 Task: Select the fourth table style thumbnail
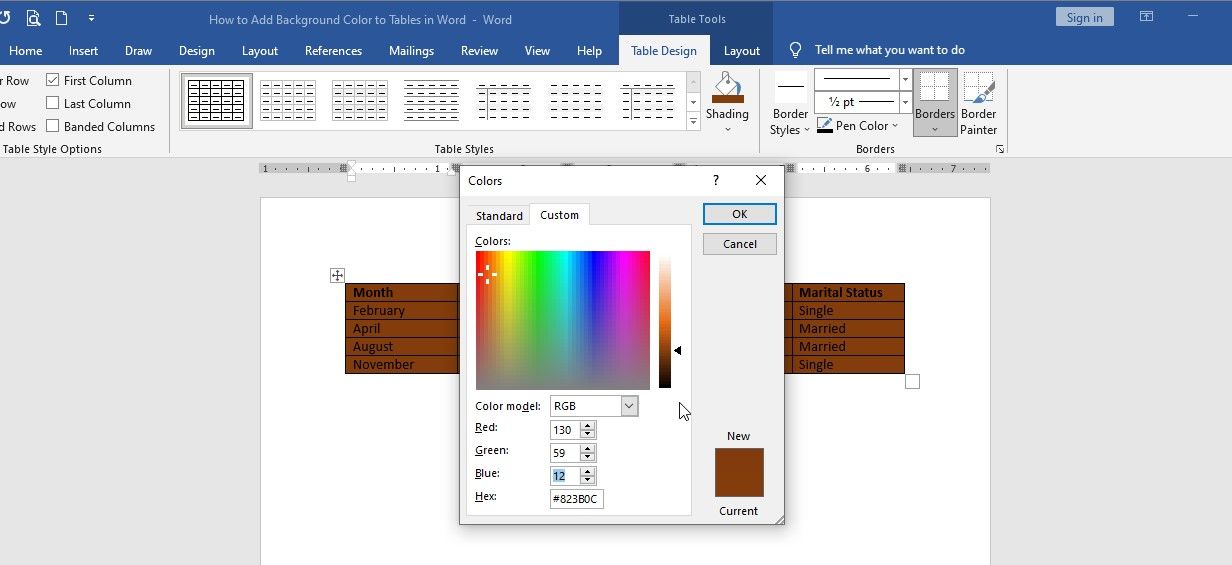coord(431,101)
